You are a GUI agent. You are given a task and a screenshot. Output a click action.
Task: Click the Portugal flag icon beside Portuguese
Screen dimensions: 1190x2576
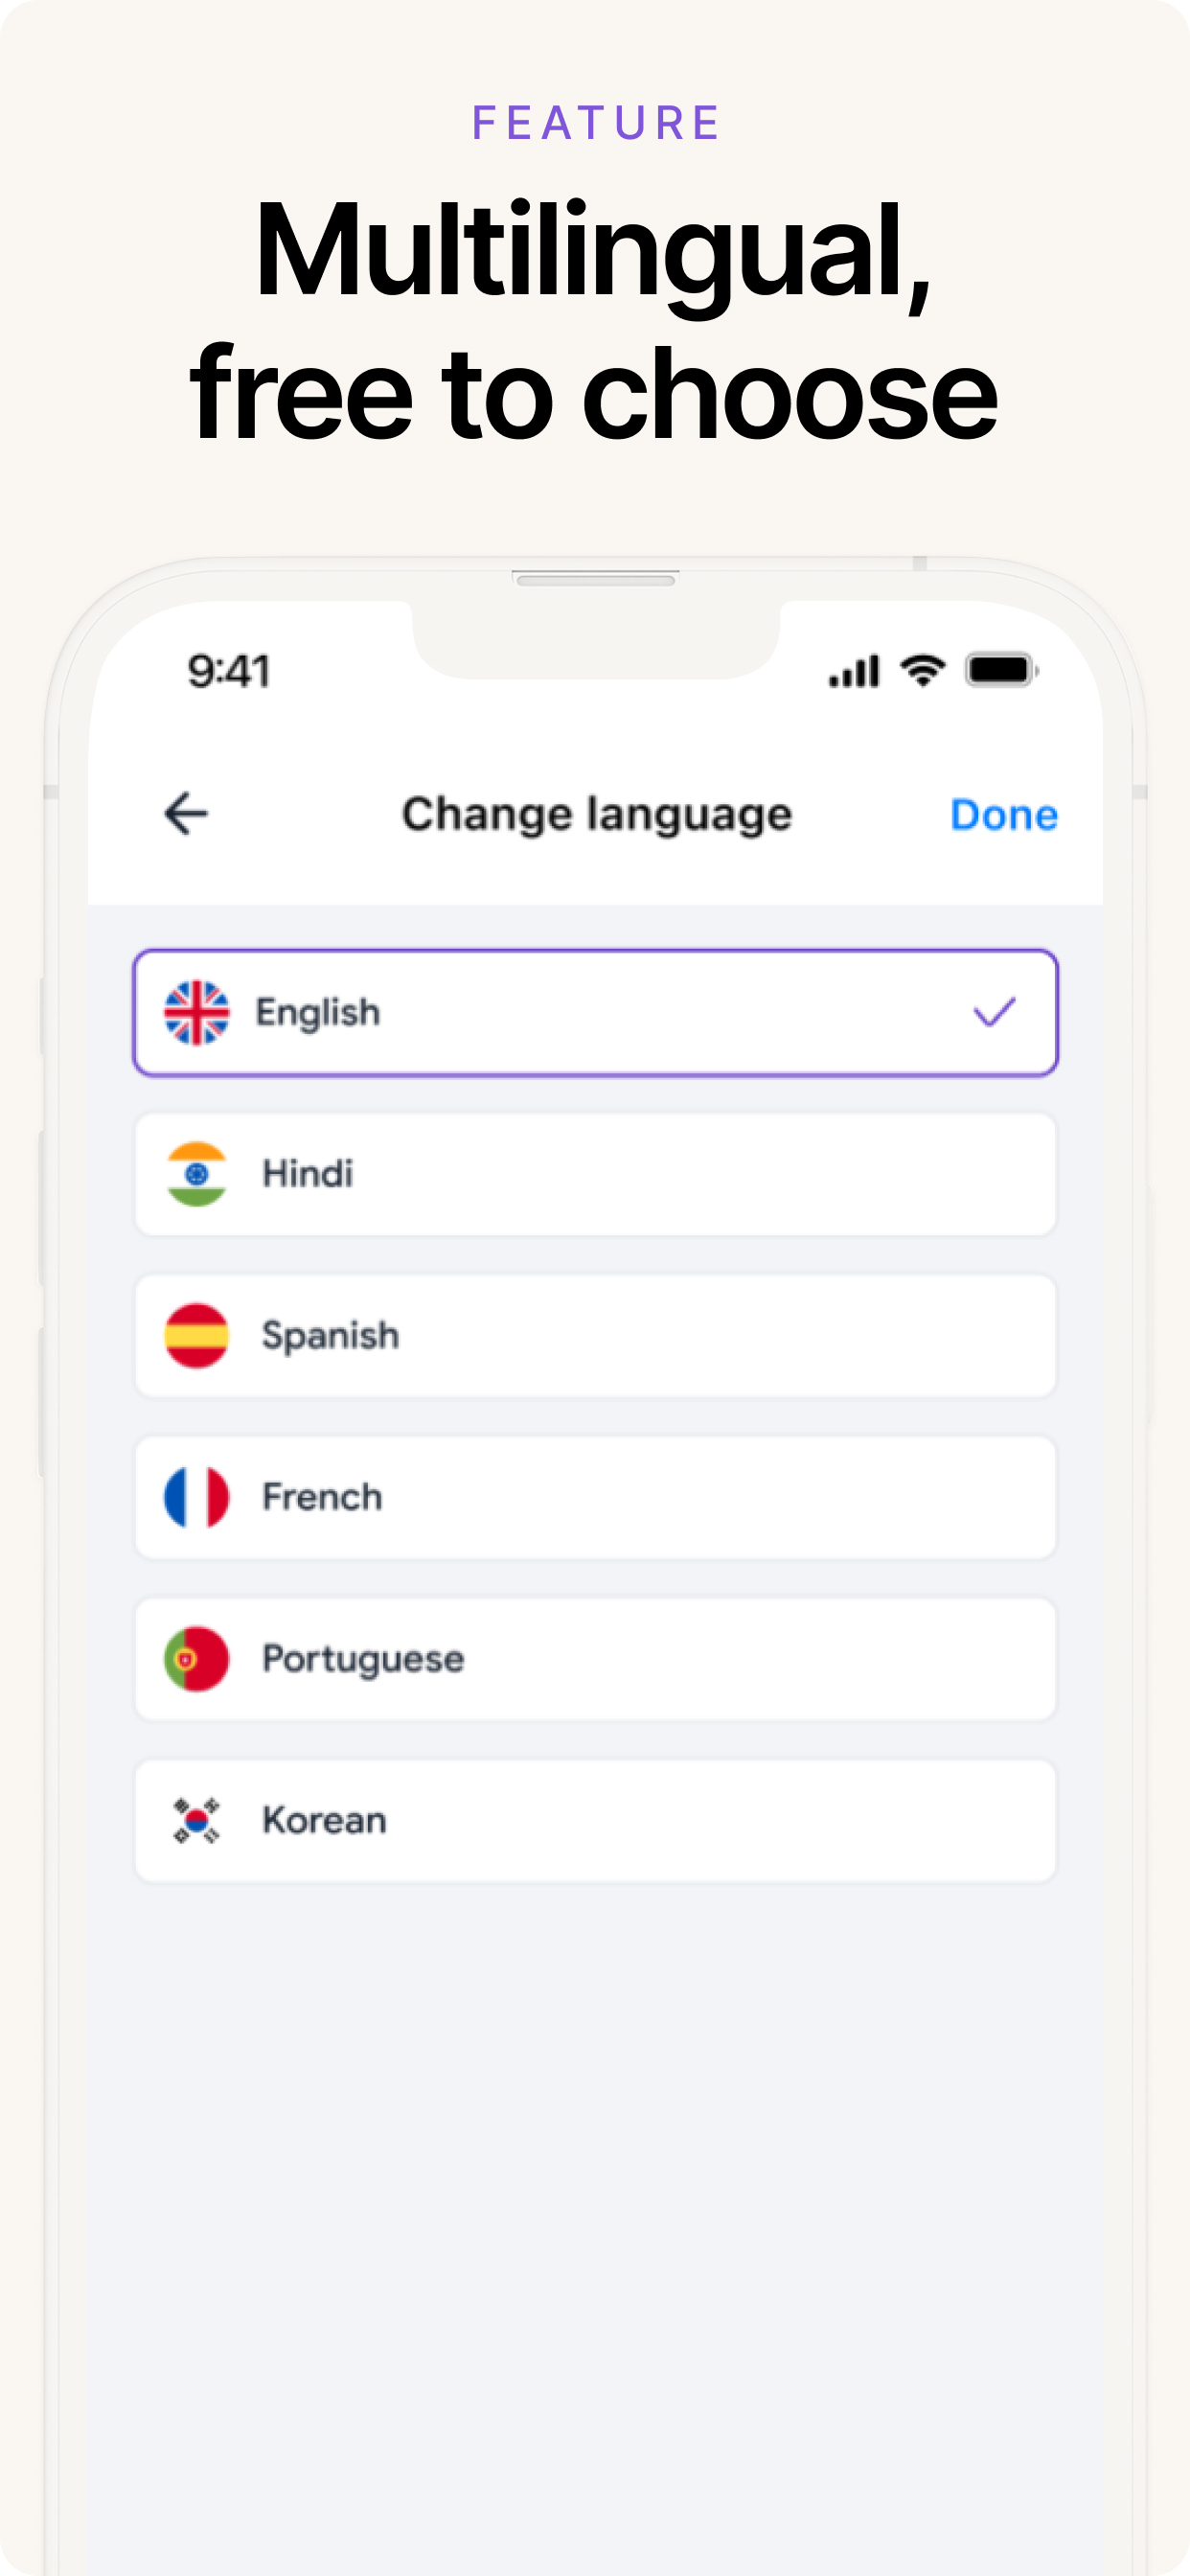[x=196, y=1658]
